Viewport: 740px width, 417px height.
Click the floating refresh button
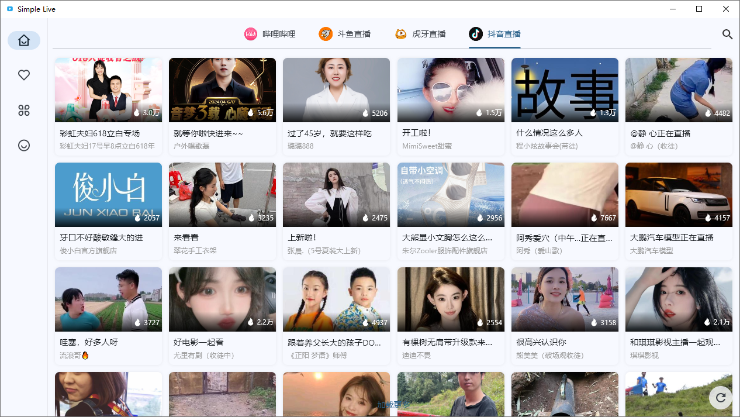click(721, 397)
